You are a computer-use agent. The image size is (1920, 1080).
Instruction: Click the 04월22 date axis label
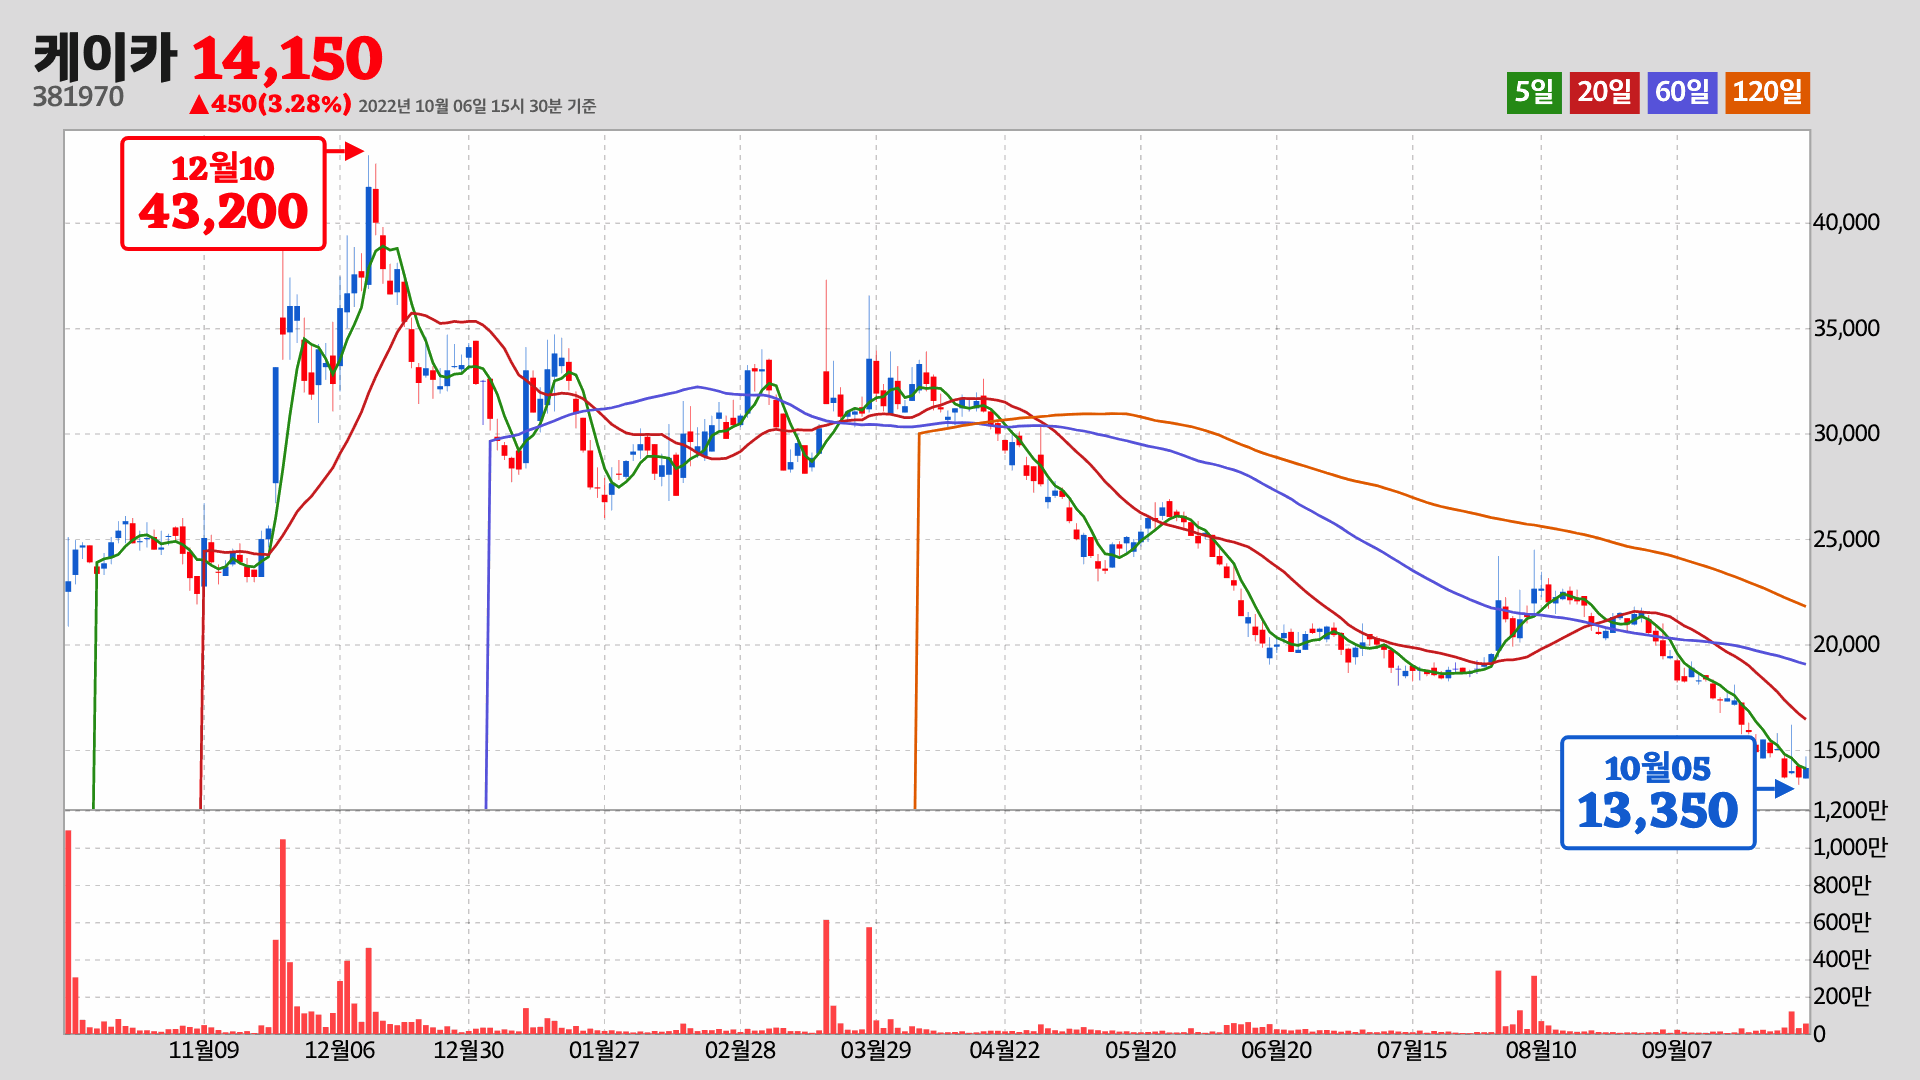(1005, 1050)
